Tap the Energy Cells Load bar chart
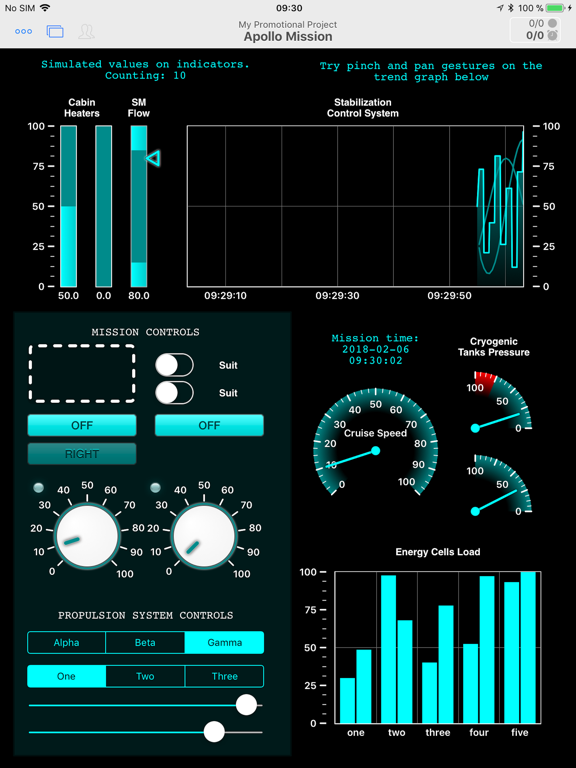Screen dimensions: 576x768 (x=438, y=647)
